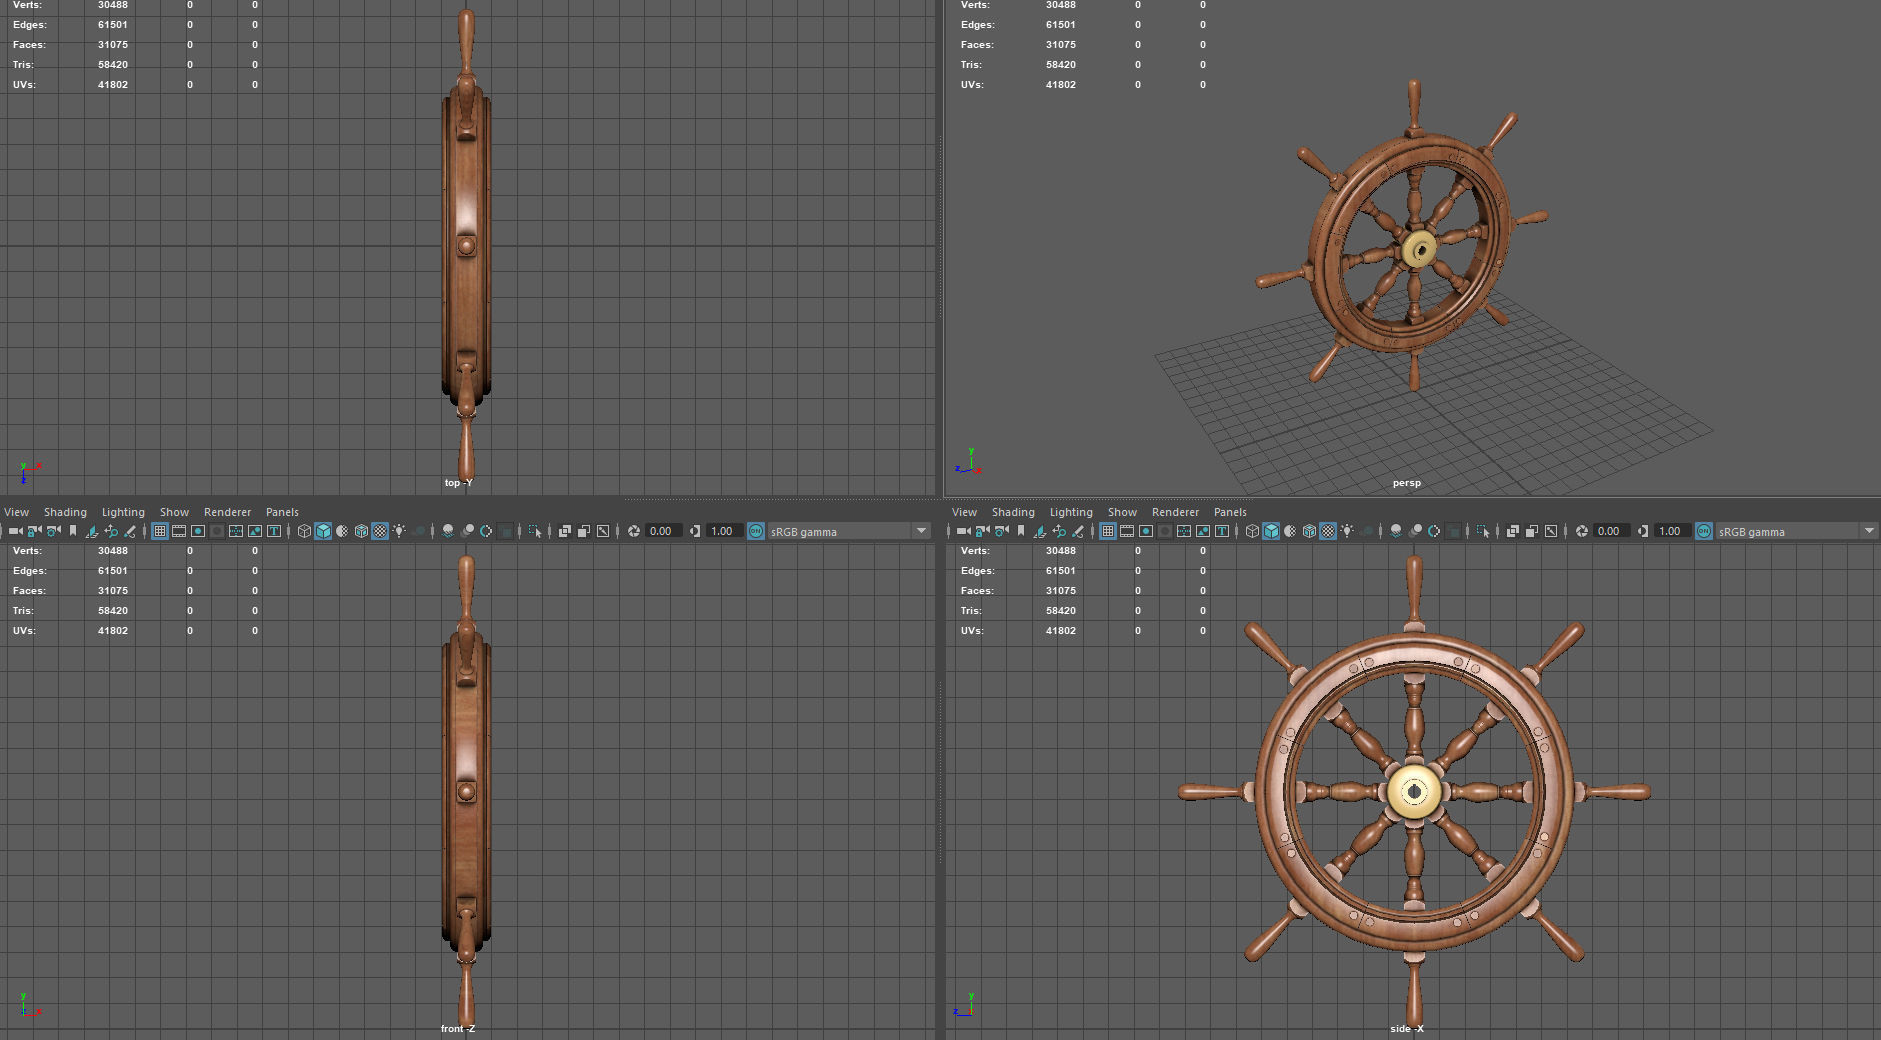The image size is (1881, 1040).
Task: Toggle Resolution Gate in front view toolbar
Action: click(198, 531)
